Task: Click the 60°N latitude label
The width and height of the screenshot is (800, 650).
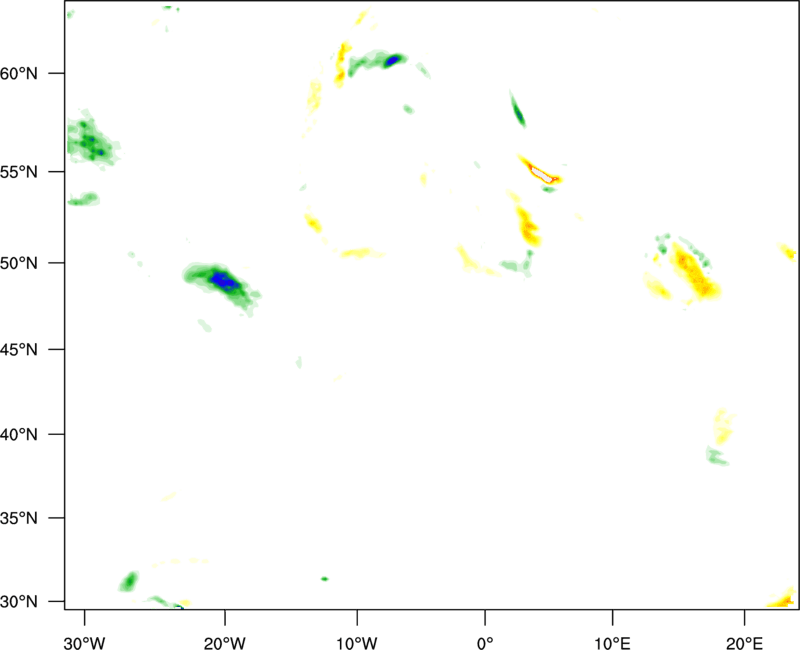Action: (19, 73)
